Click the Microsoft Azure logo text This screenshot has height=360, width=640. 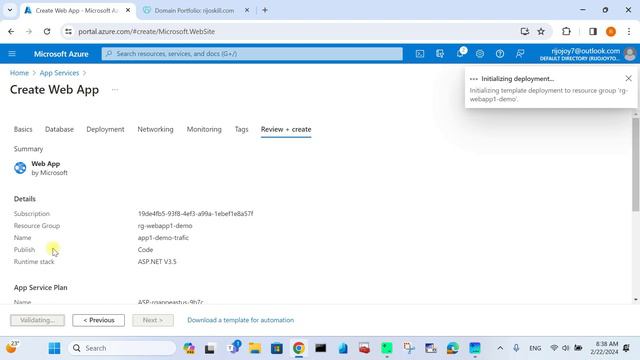(61, 54)
